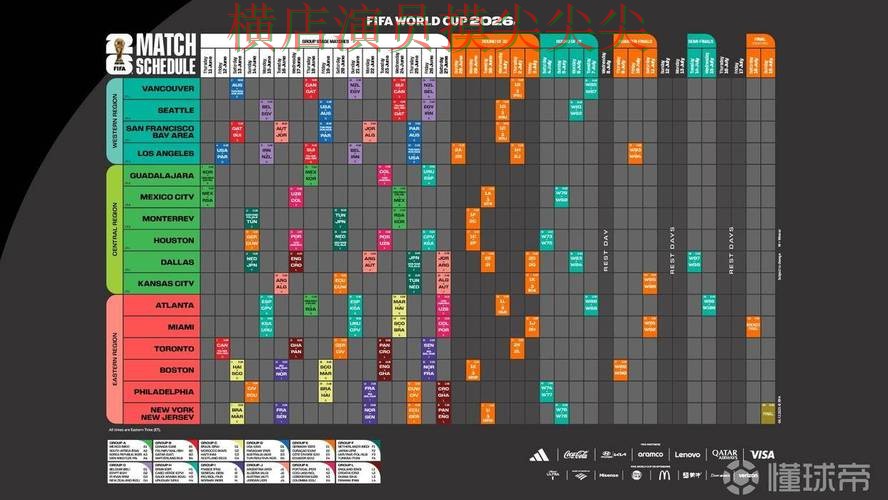Click the New York New Jersey row label
This screenshot has height=500, width=888.
(x=171, y=413)
